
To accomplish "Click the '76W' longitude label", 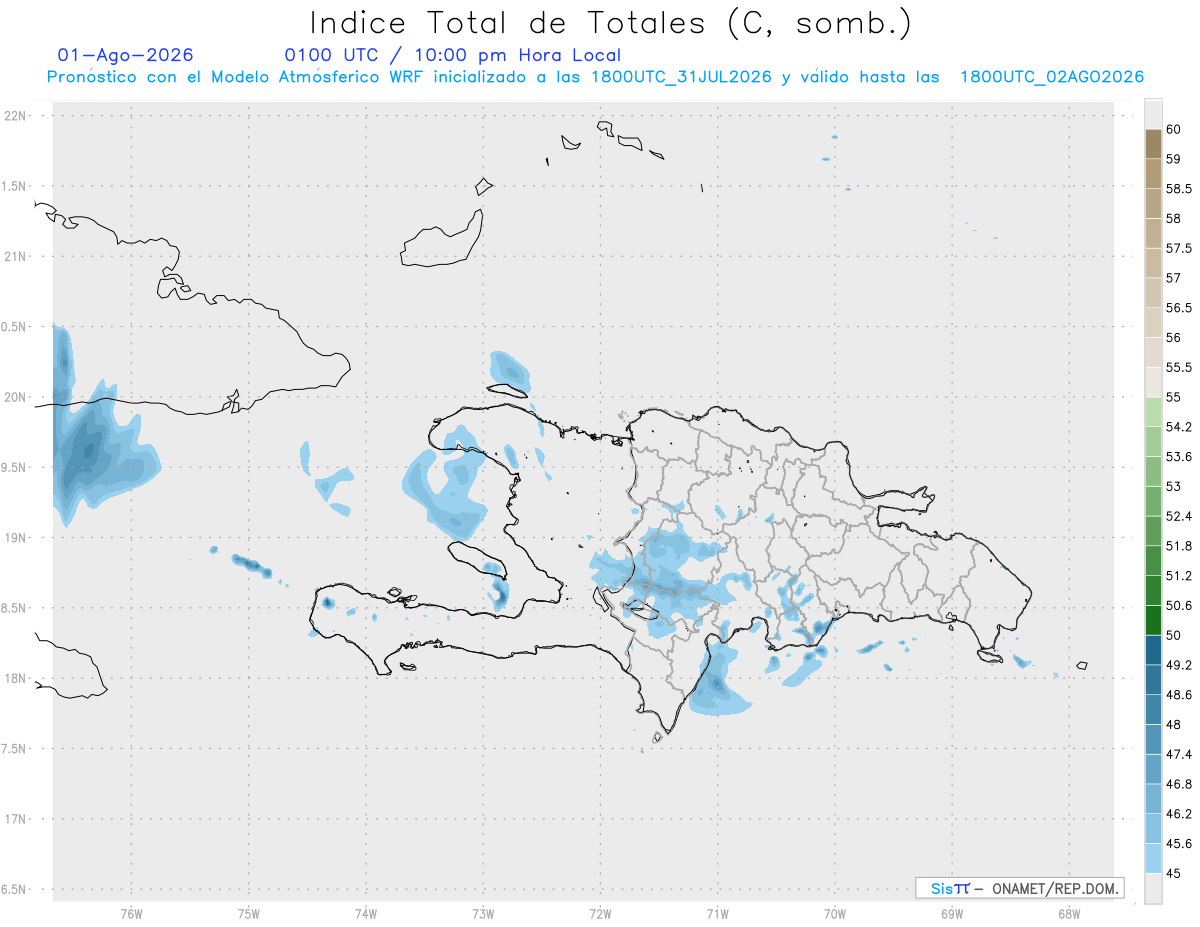I will coord(131,914).
